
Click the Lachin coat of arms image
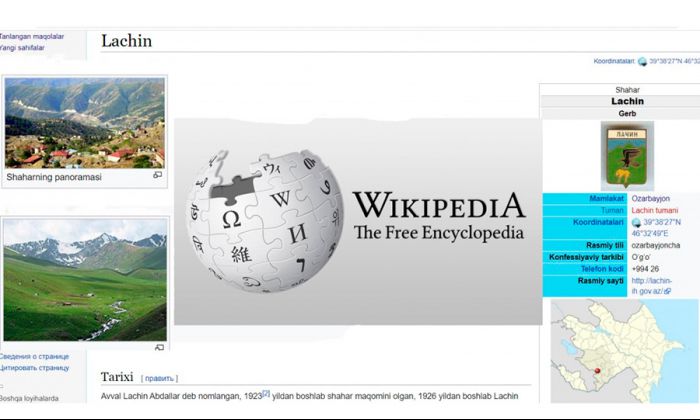point(627,156)
